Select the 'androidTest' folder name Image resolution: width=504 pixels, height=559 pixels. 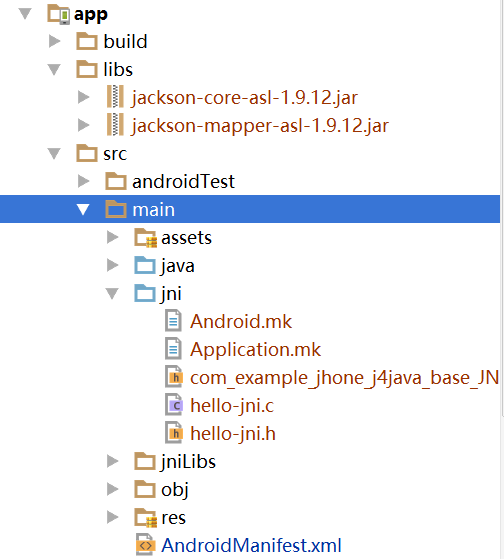(183, 181)
